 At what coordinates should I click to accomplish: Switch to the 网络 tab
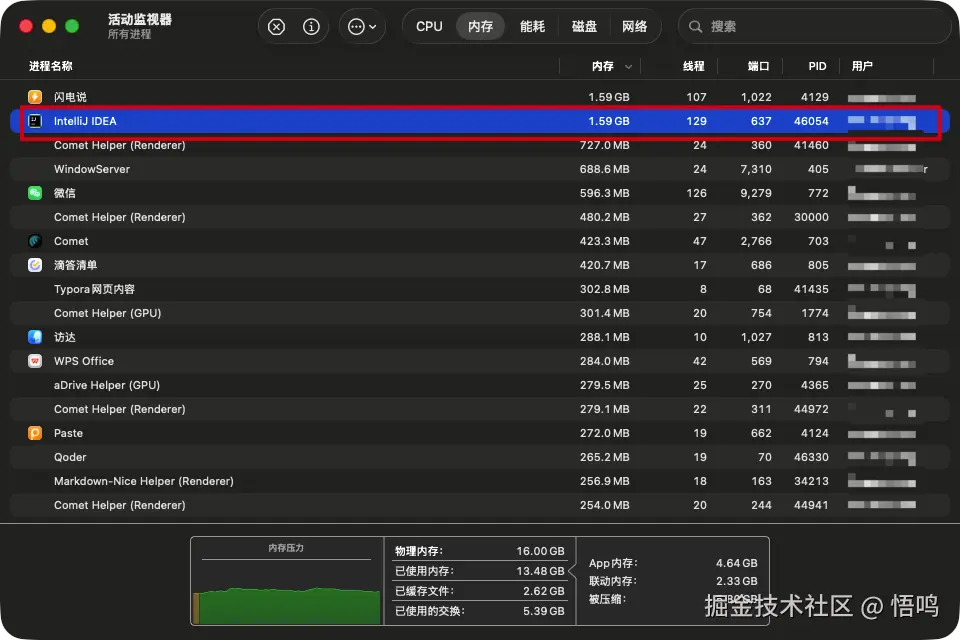tap(634, 27)
